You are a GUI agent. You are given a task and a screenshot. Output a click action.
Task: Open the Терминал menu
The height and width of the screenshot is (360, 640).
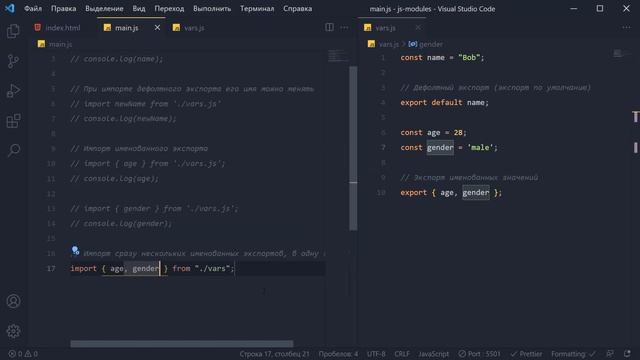click(x=257, y=8)
